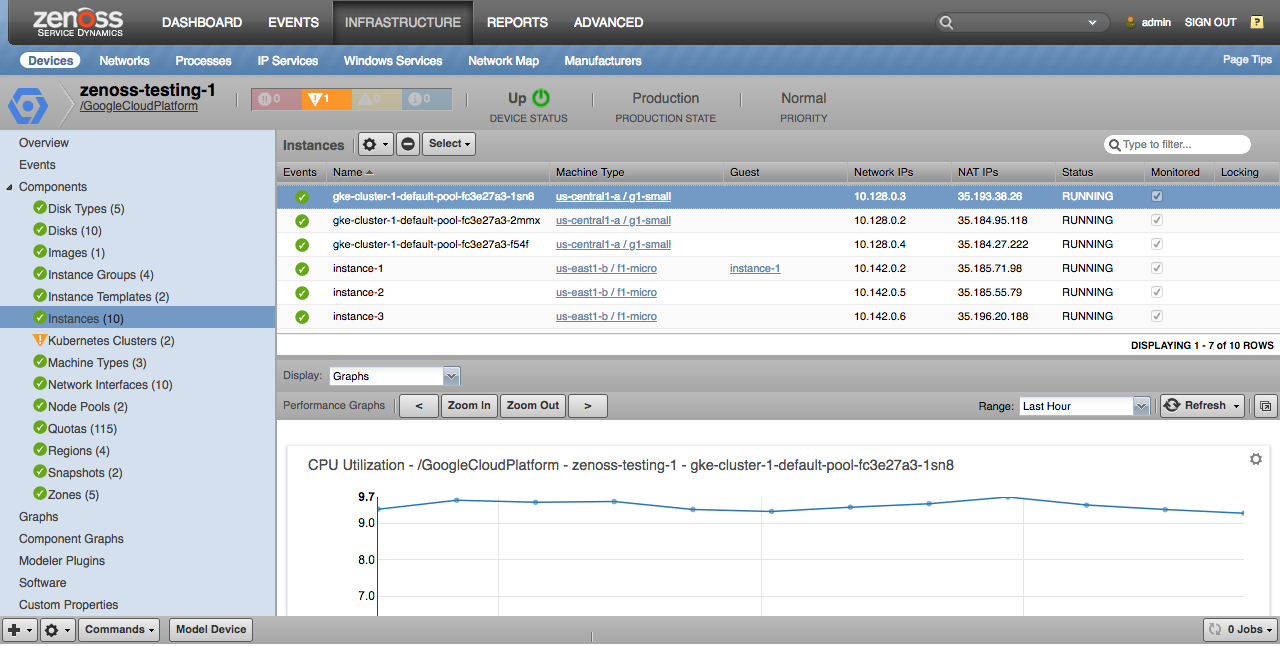Go to next graph time range

click(588, 406)
